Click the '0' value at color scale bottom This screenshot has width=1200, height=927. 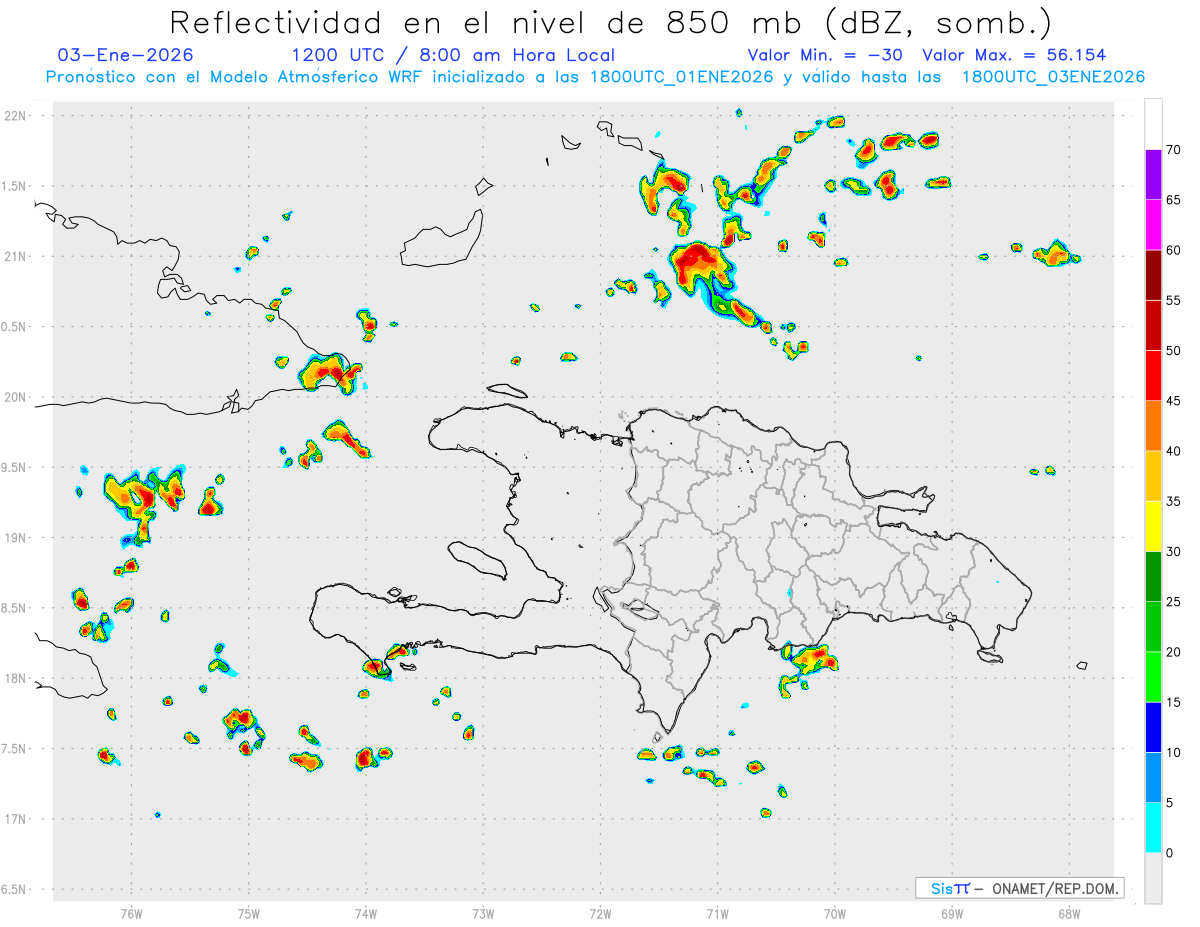click(1170, 853)
